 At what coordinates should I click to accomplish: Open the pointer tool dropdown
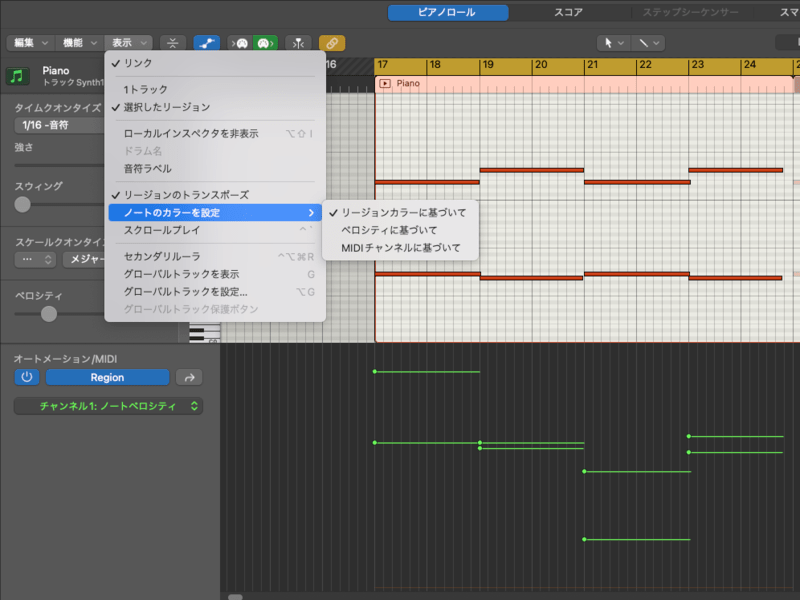[x=611, y=43]
